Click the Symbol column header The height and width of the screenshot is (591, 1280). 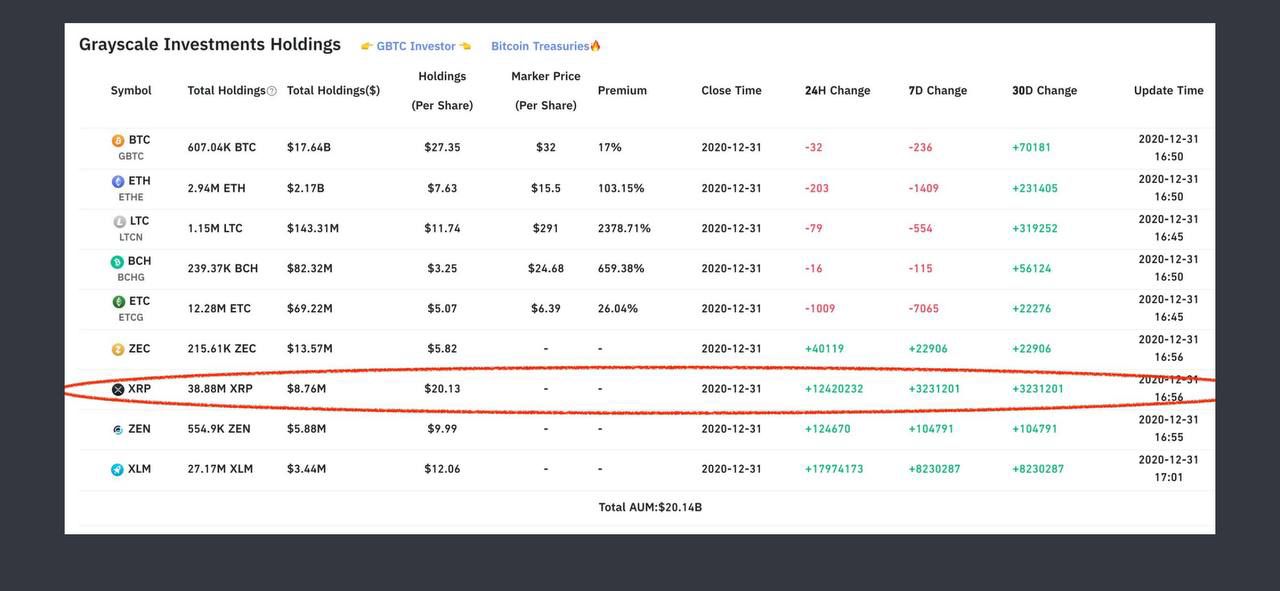click(131, 90)
